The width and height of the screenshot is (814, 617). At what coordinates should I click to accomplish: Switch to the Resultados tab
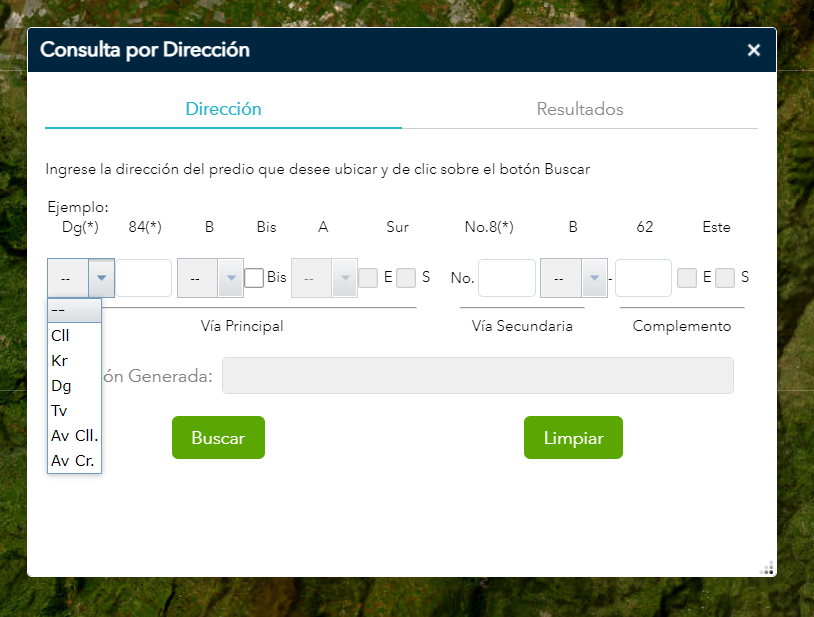pos(580,110)
